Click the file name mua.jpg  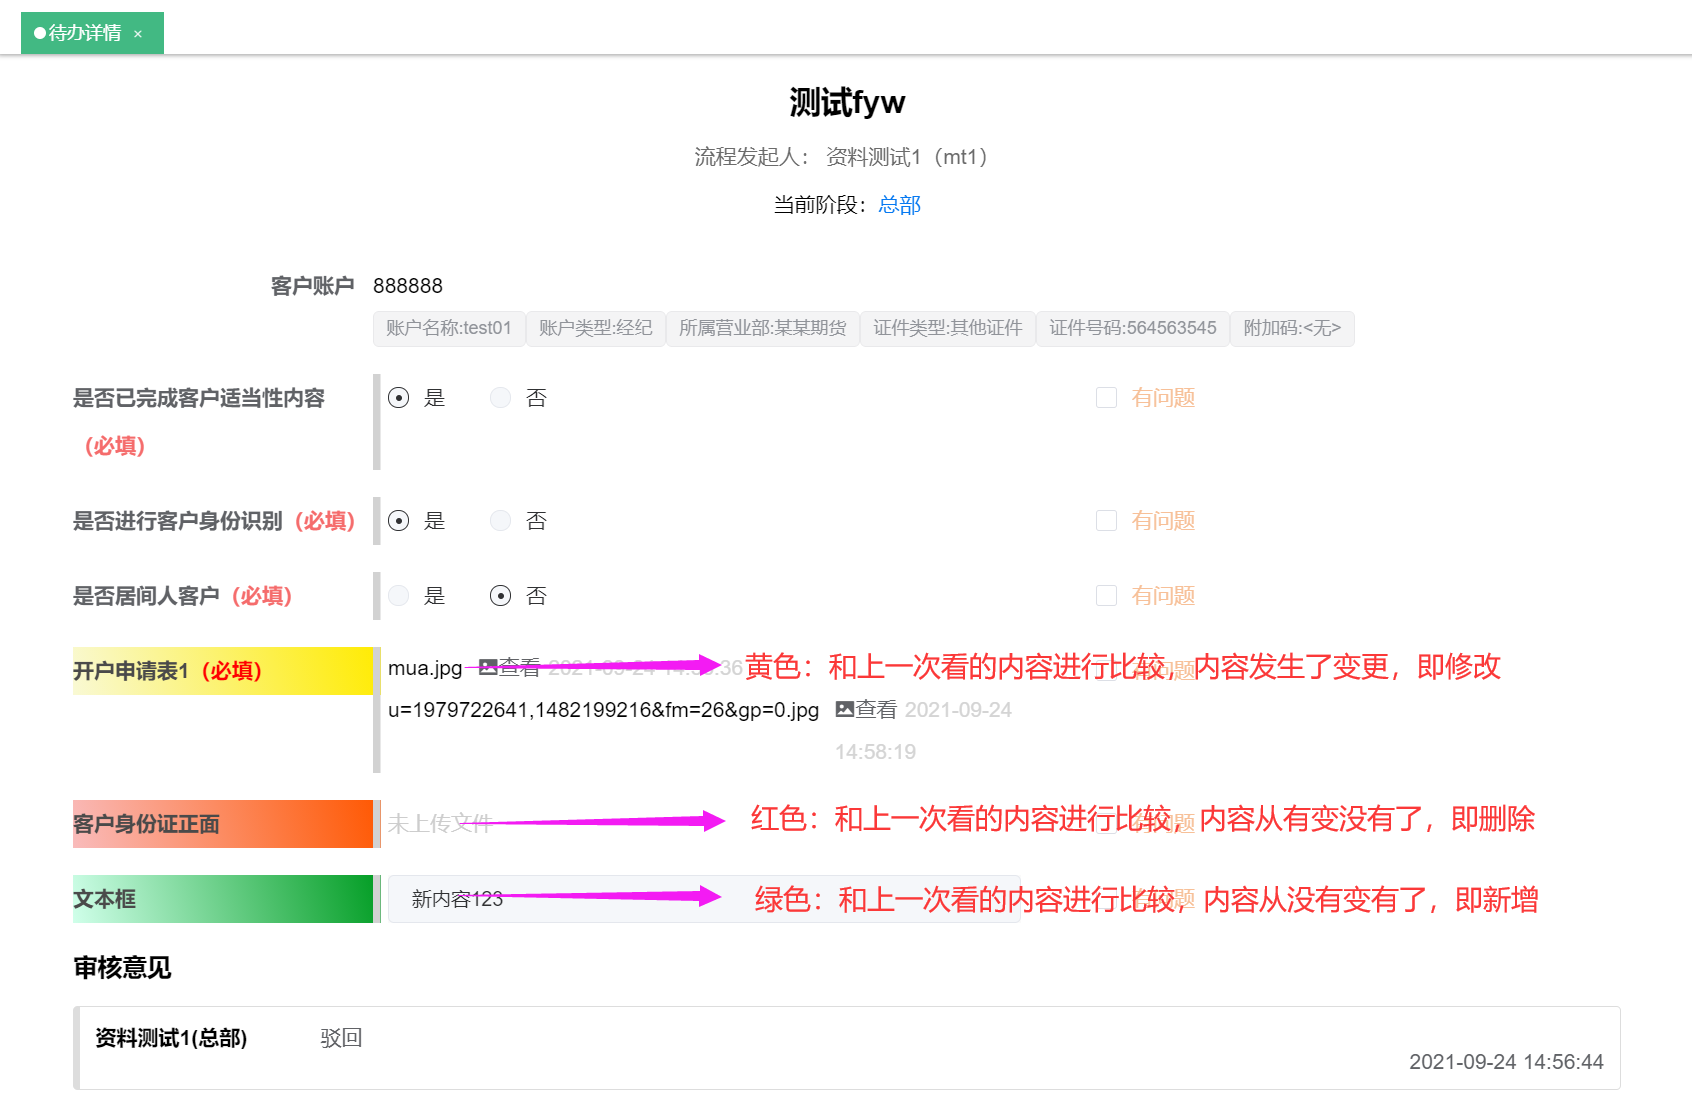point(425,668)
